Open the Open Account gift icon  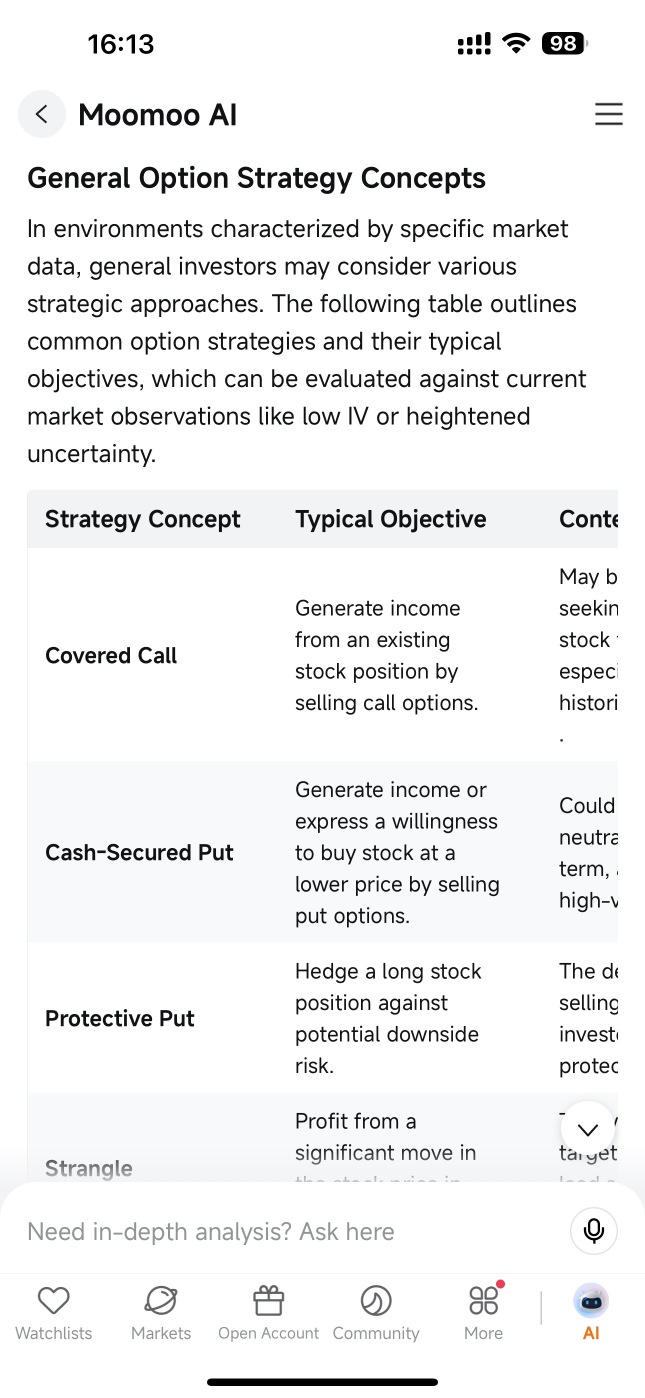268,1313
